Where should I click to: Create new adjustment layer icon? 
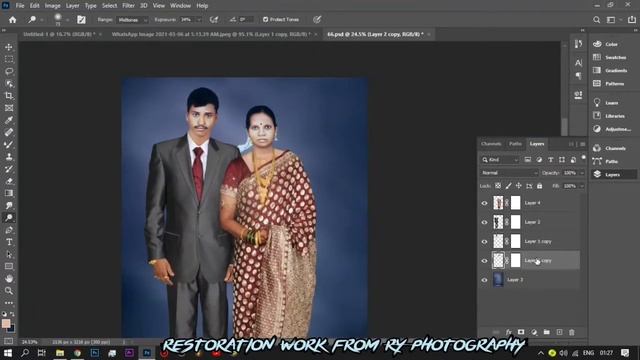534,332
